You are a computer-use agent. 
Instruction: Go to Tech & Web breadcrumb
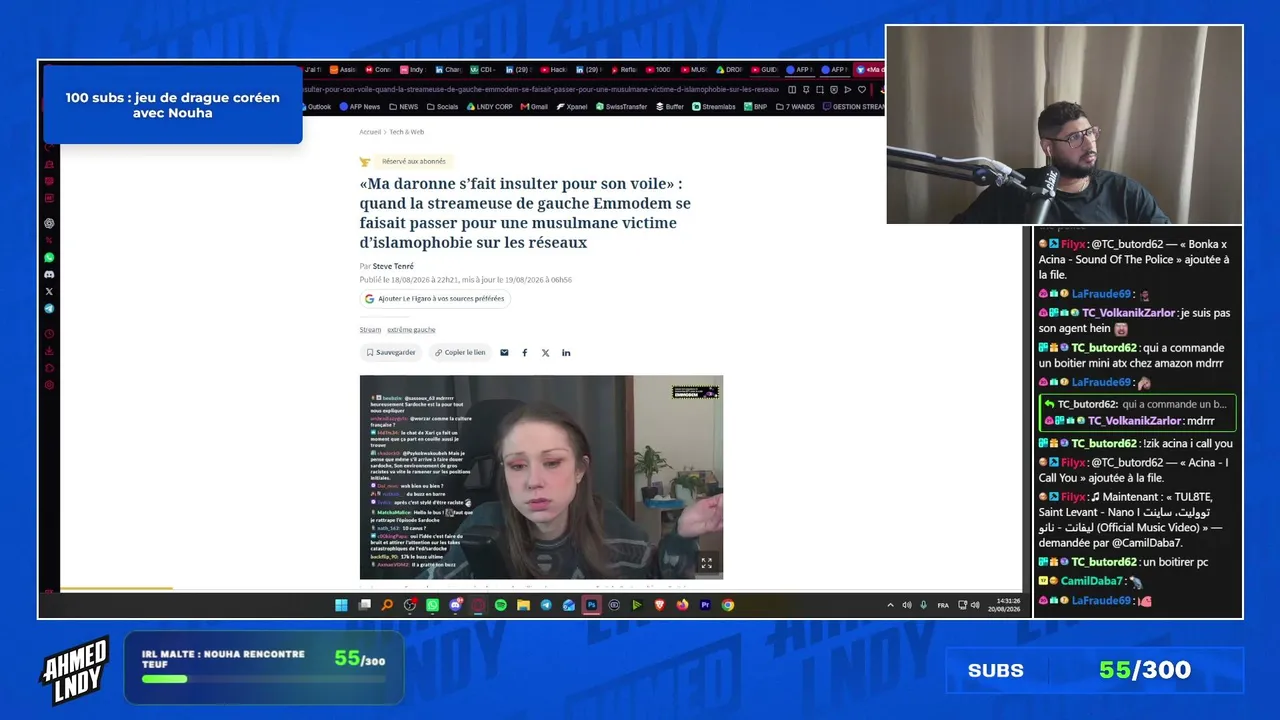pos(407,132)
